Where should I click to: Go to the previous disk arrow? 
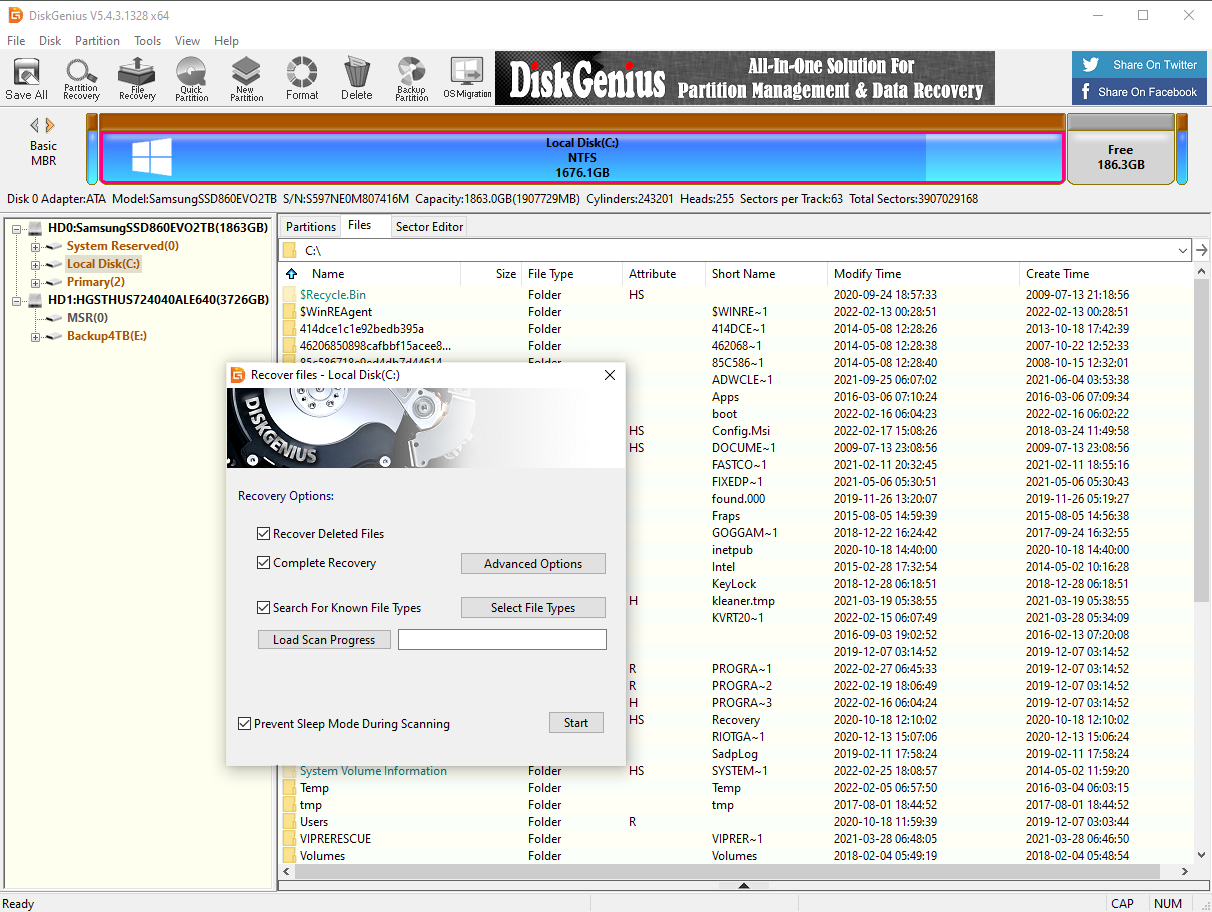[x=35, y=125]
